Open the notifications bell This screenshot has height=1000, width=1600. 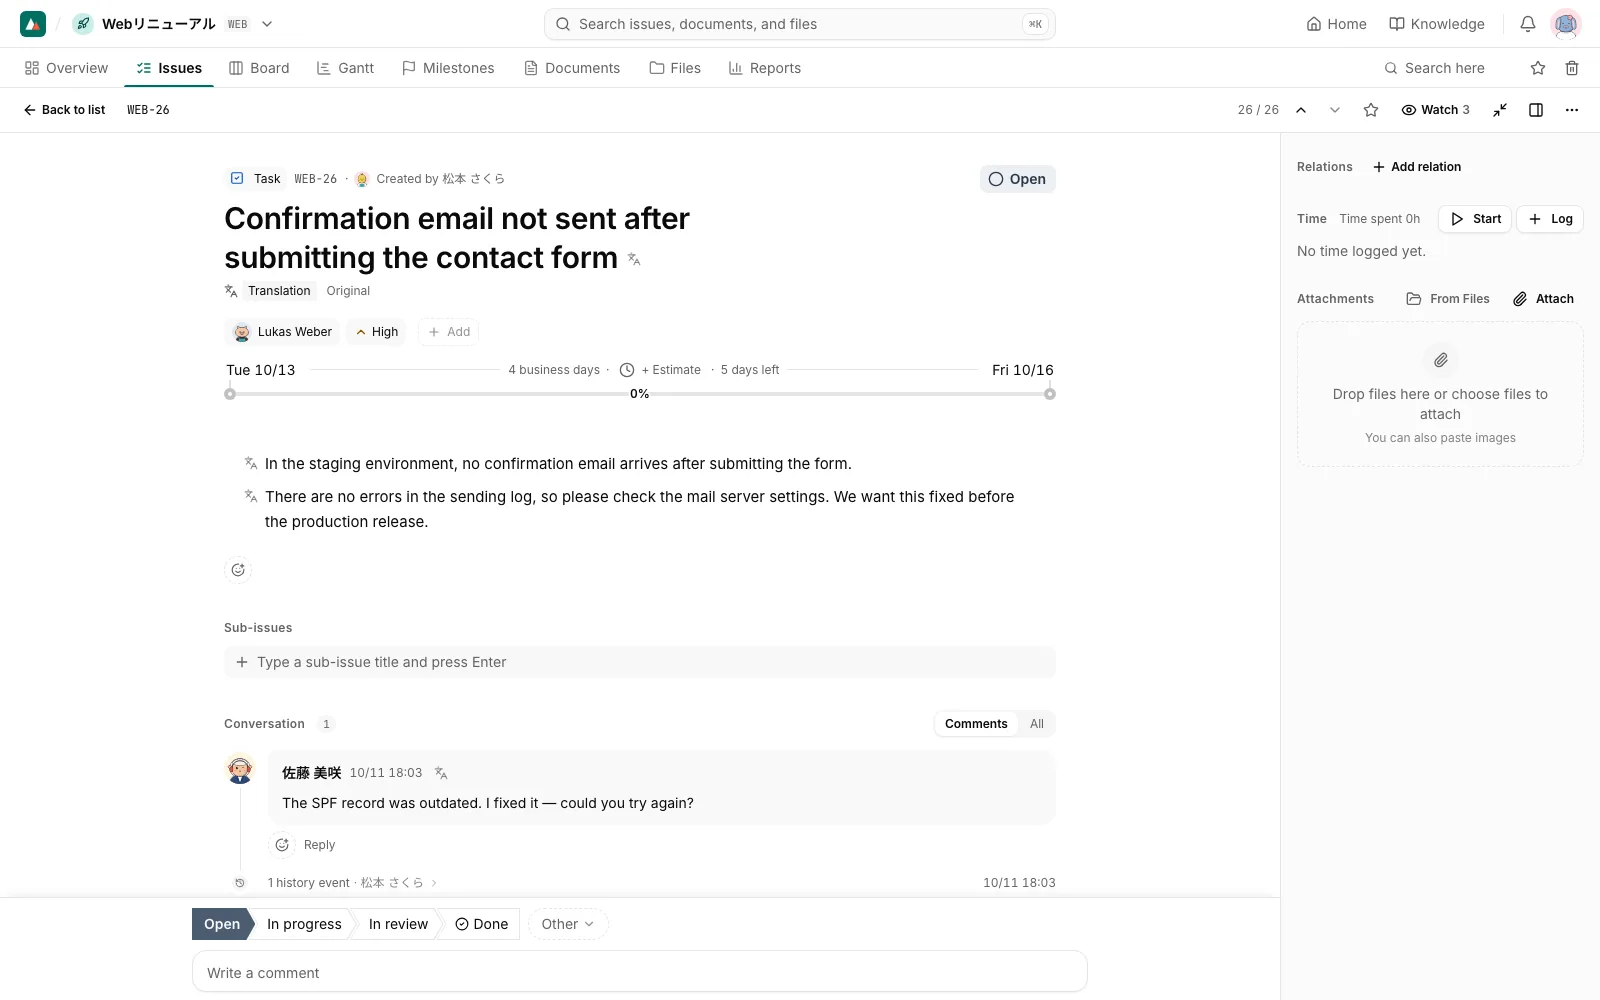coord(1528,24)
